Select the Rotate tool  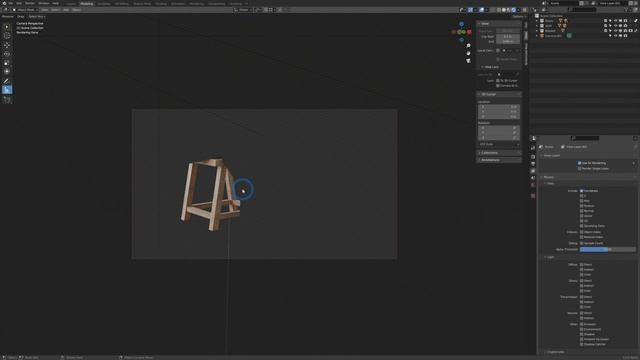pyautogui.click(x=7, y=54)
